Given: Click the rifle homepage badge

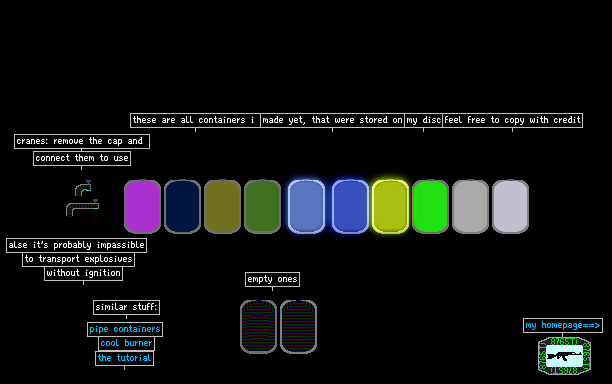Looking at the screenshot, I should click(564, 356).
